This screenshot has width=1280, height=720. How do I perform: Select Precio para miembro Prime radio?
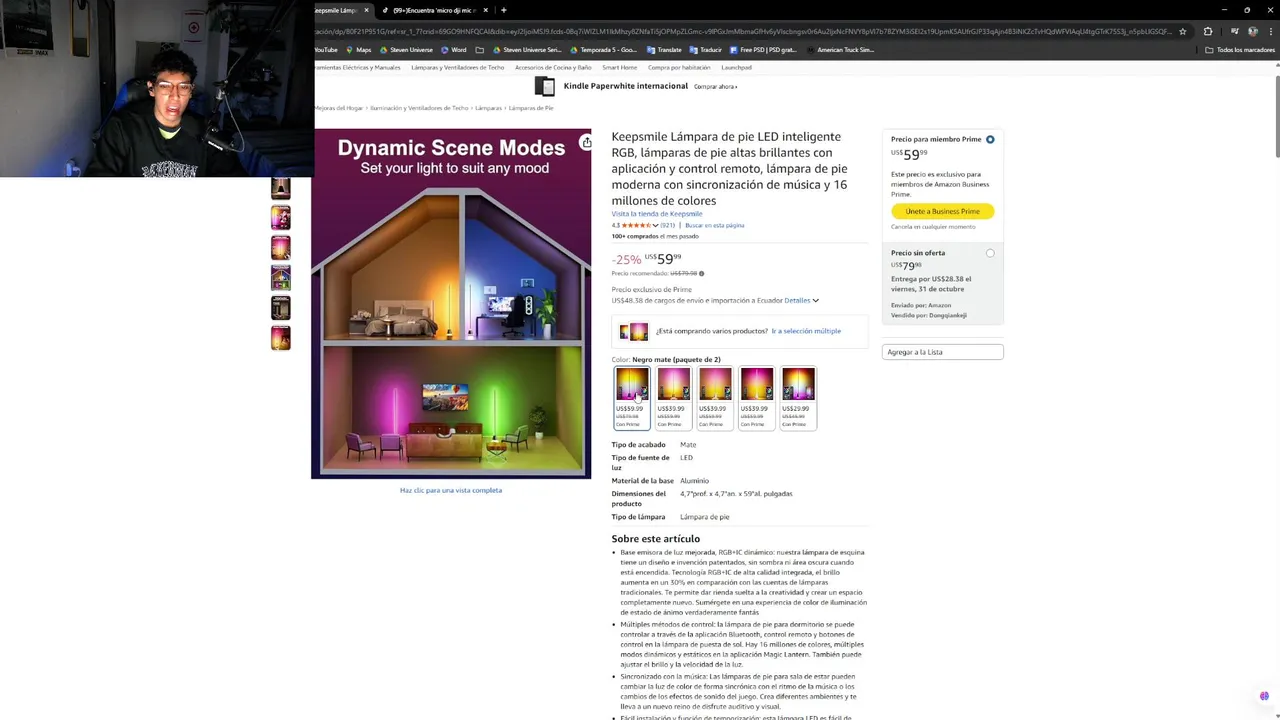pyautogui.click(x=990, y=139)
